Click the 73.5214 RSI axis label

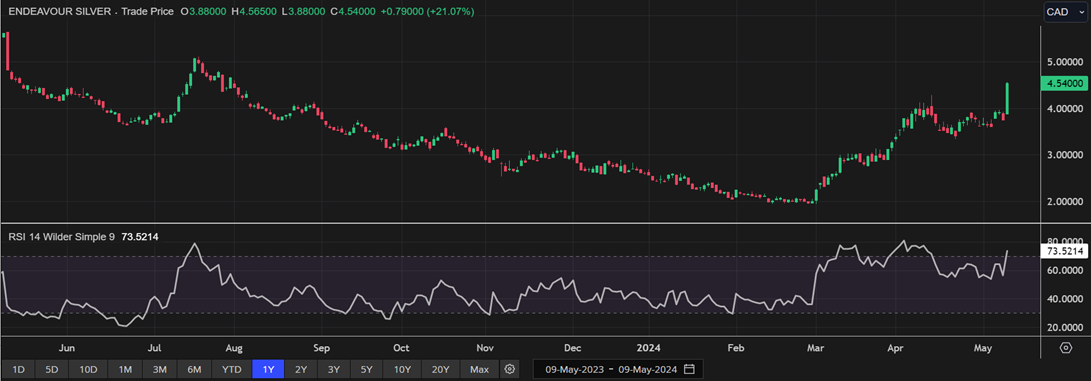click(x=1065, y=251)
